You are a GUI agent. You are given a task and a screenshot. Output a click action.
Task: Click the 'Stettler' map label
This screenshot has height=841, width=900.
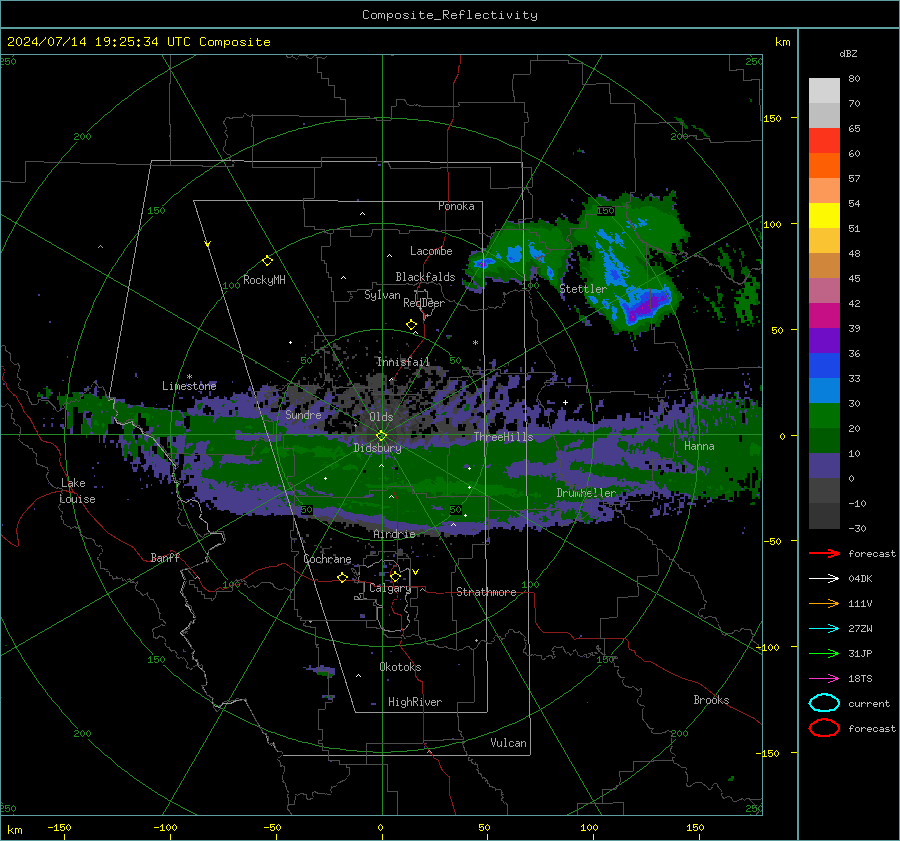tap(583, 289)
